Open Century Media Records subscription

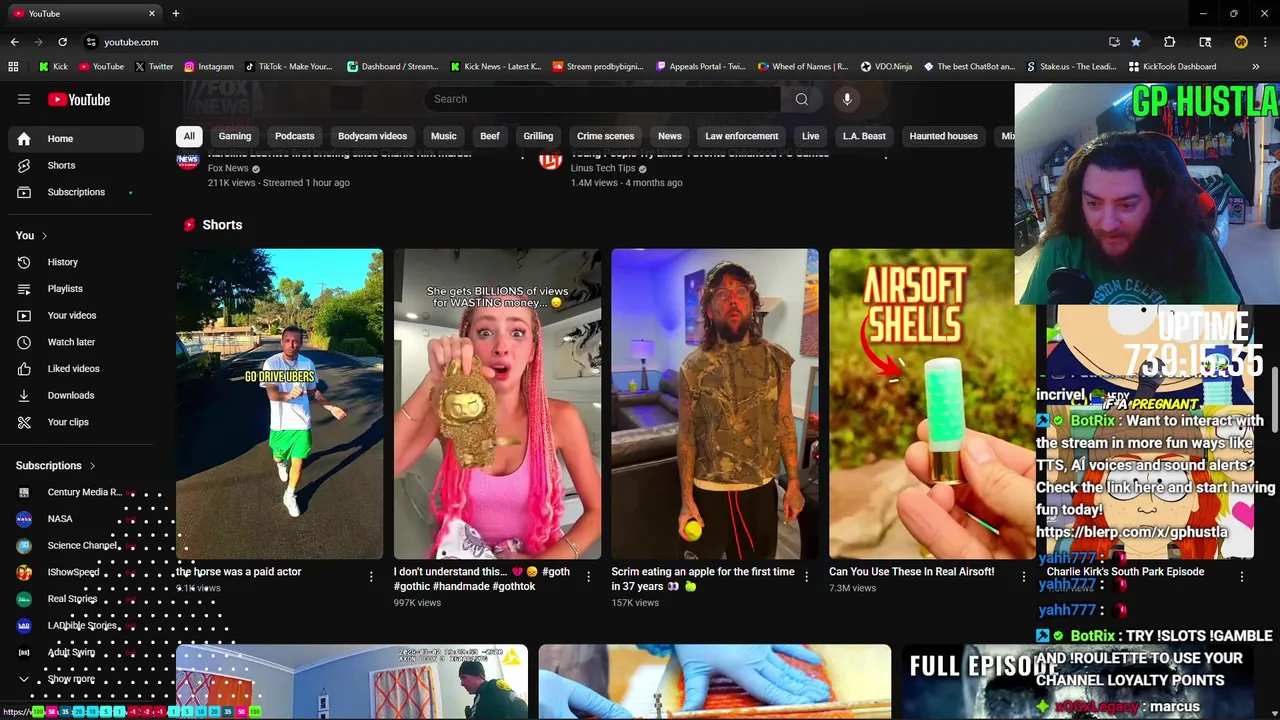pyautogui.click(x=76, y=492)
